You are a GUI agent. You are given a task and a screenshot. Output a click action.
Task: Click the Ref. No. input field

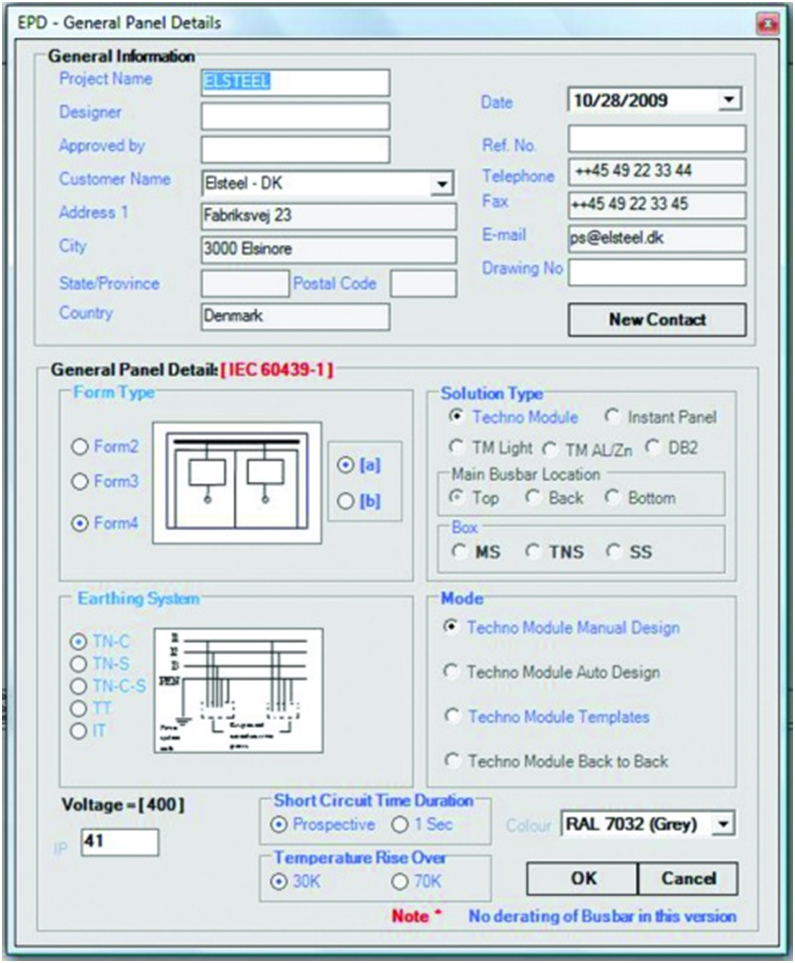pos(657,139)
